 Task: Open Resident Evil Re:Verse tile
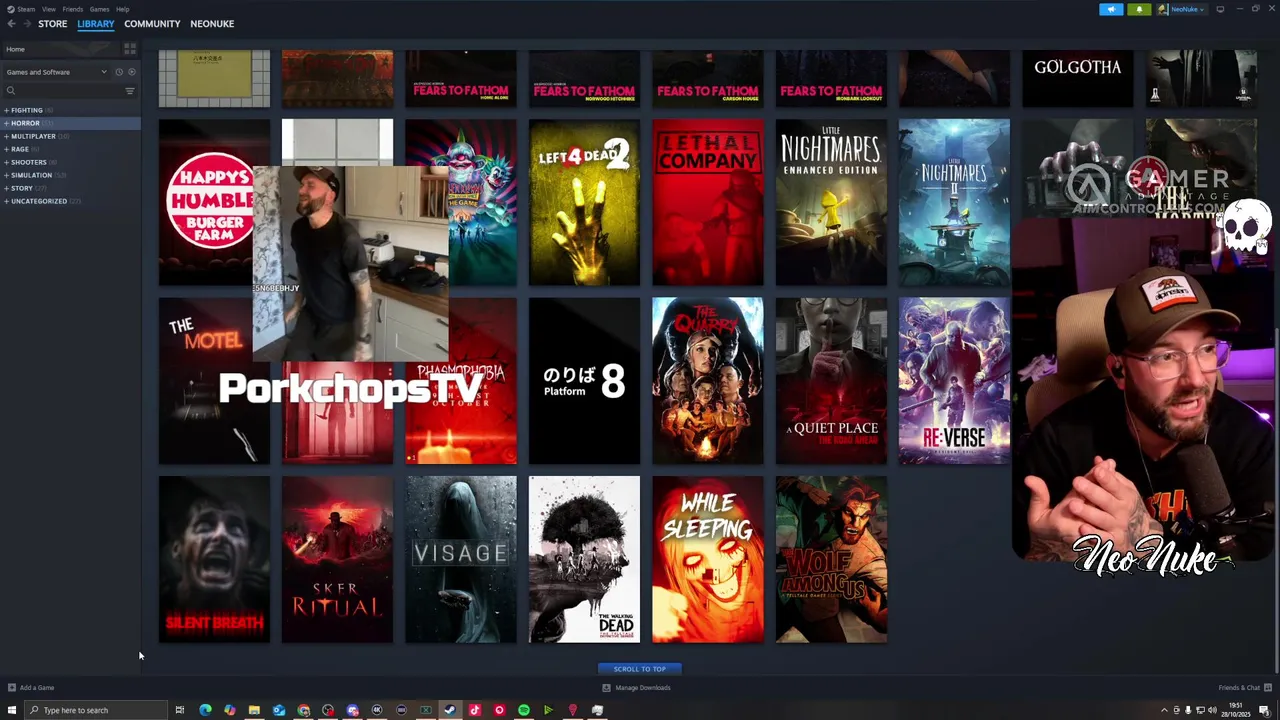tap(954, 381)
